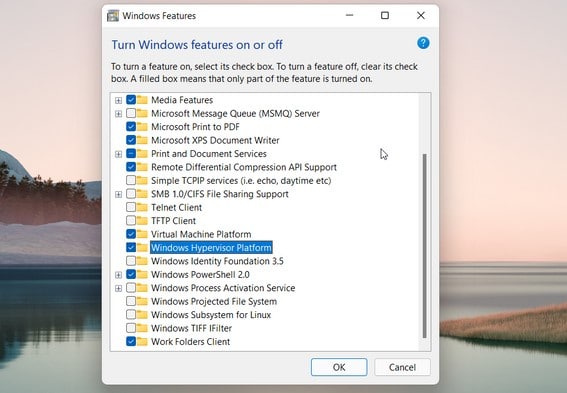Uncheck the Media Features checkbox
This screenshot has height=393, width=567.
click(131, 100)
